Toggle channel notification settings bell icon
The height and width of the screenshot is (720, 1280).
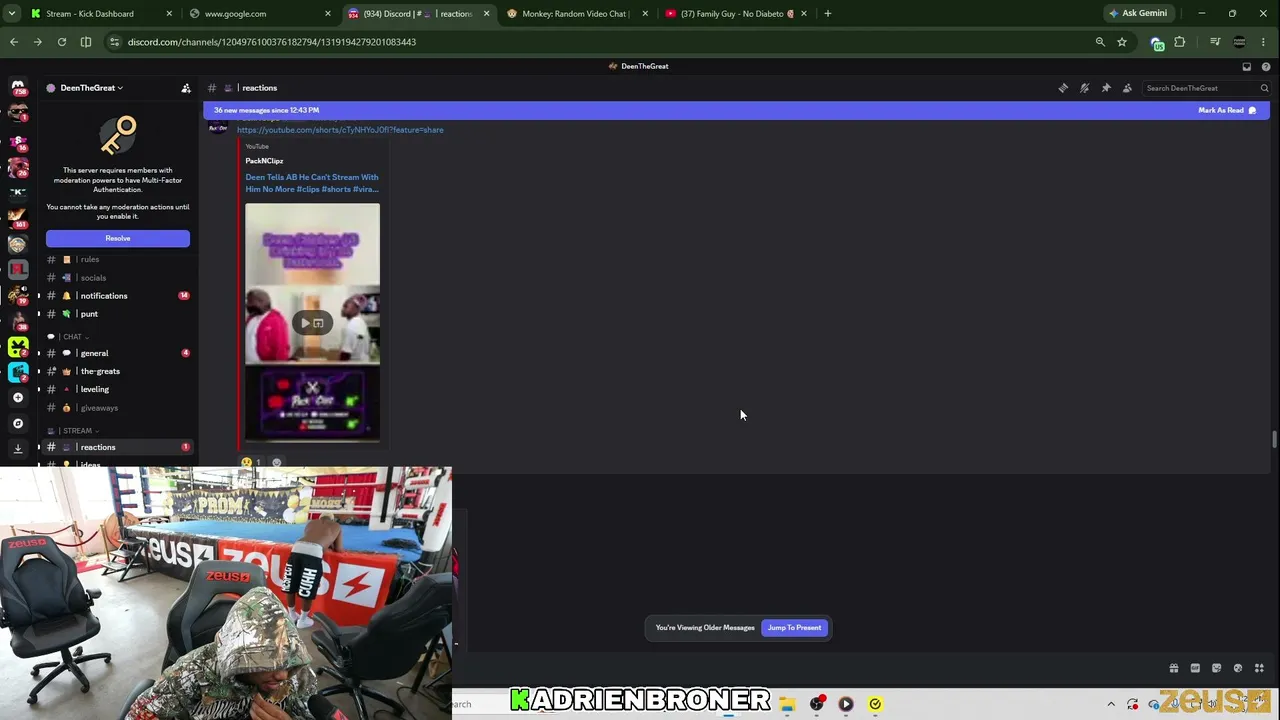(1084, 88)
